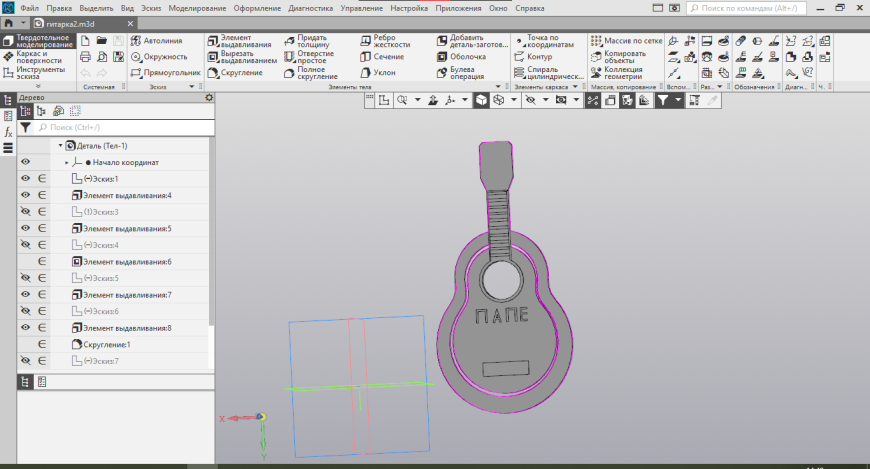
Task: Open the filter dropdown arrow in view toolbar
Action: pyautogui.click(x=679, y=101)
